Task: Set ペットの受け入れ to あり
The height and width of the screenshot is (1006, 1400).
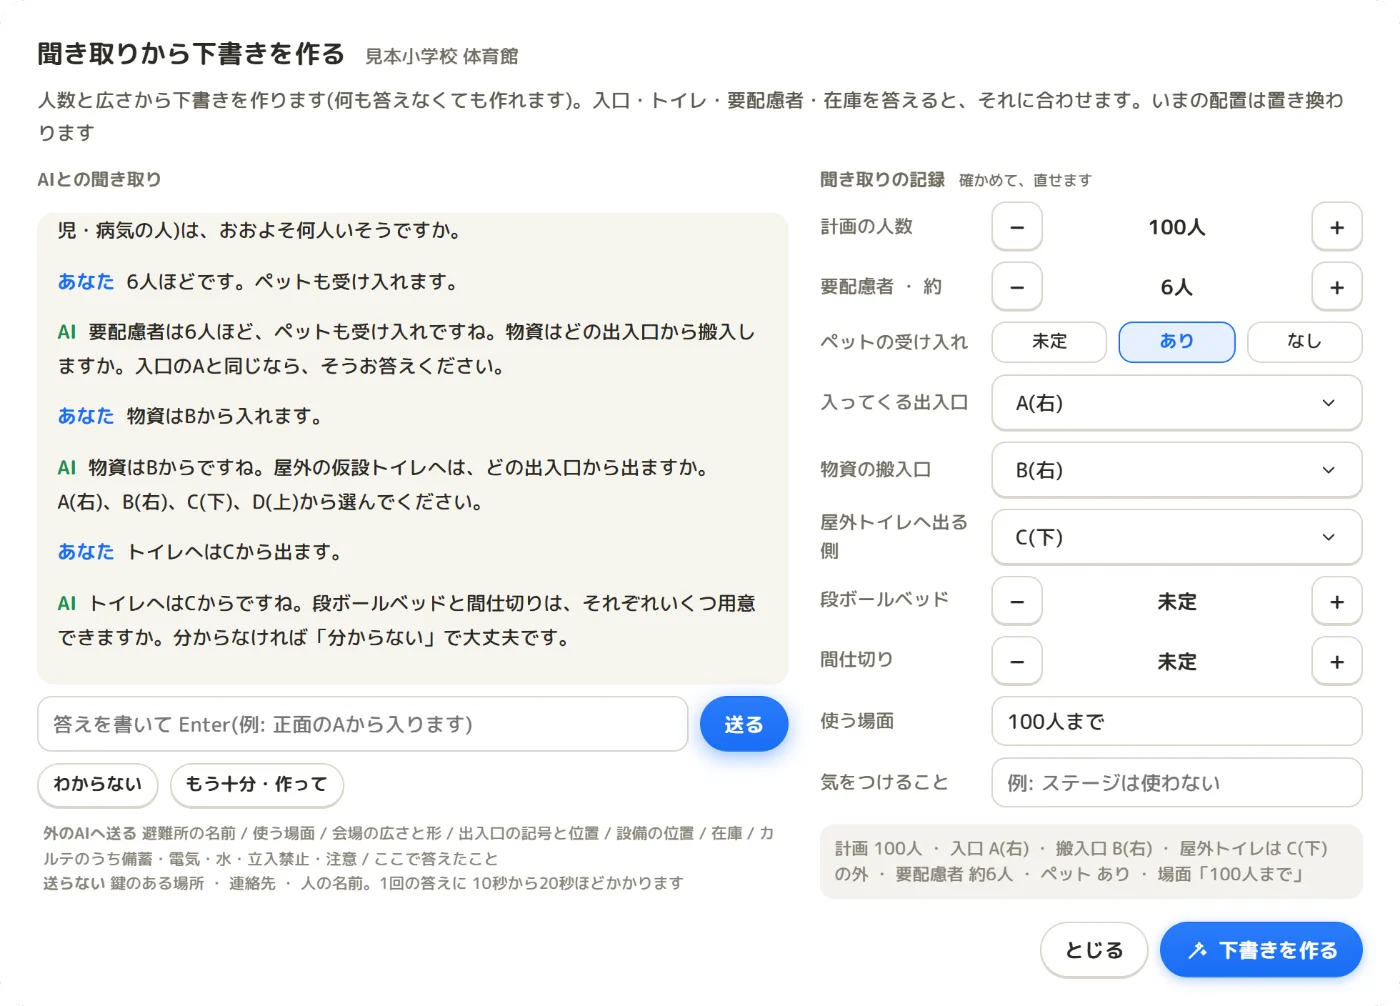Action: pyautogui.click(x=1177, y=342)
